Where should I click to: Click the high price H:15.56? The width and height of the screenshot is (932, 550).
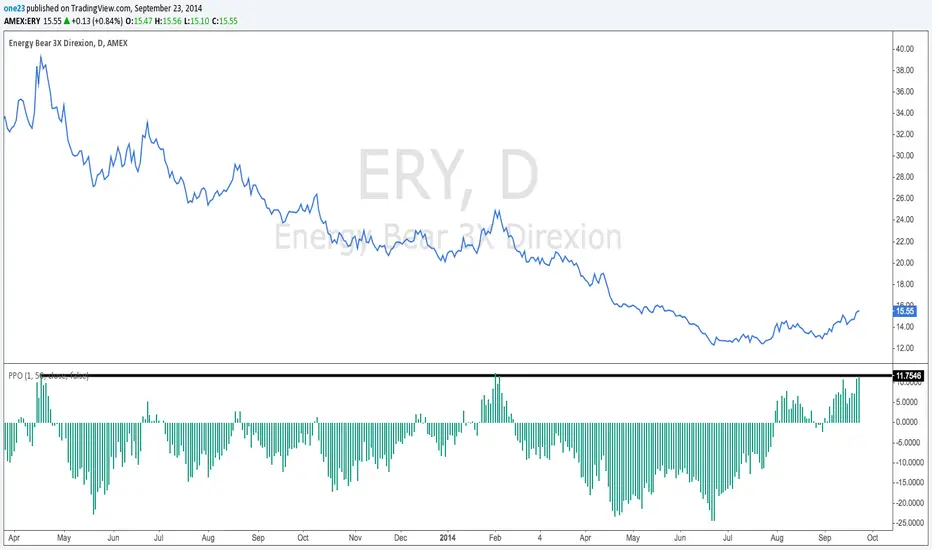[168, 21]
